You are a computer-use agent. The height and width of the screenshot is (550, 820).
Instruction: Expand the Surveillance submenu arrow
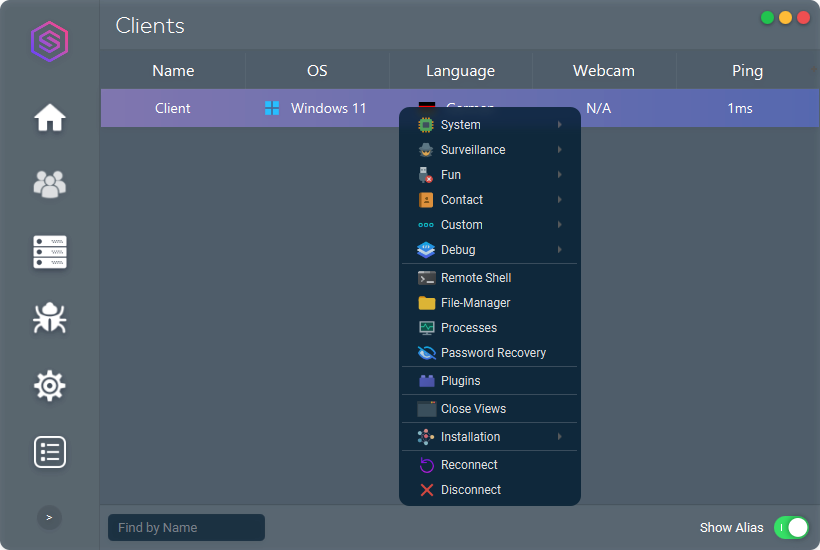(x=560, y=150)
